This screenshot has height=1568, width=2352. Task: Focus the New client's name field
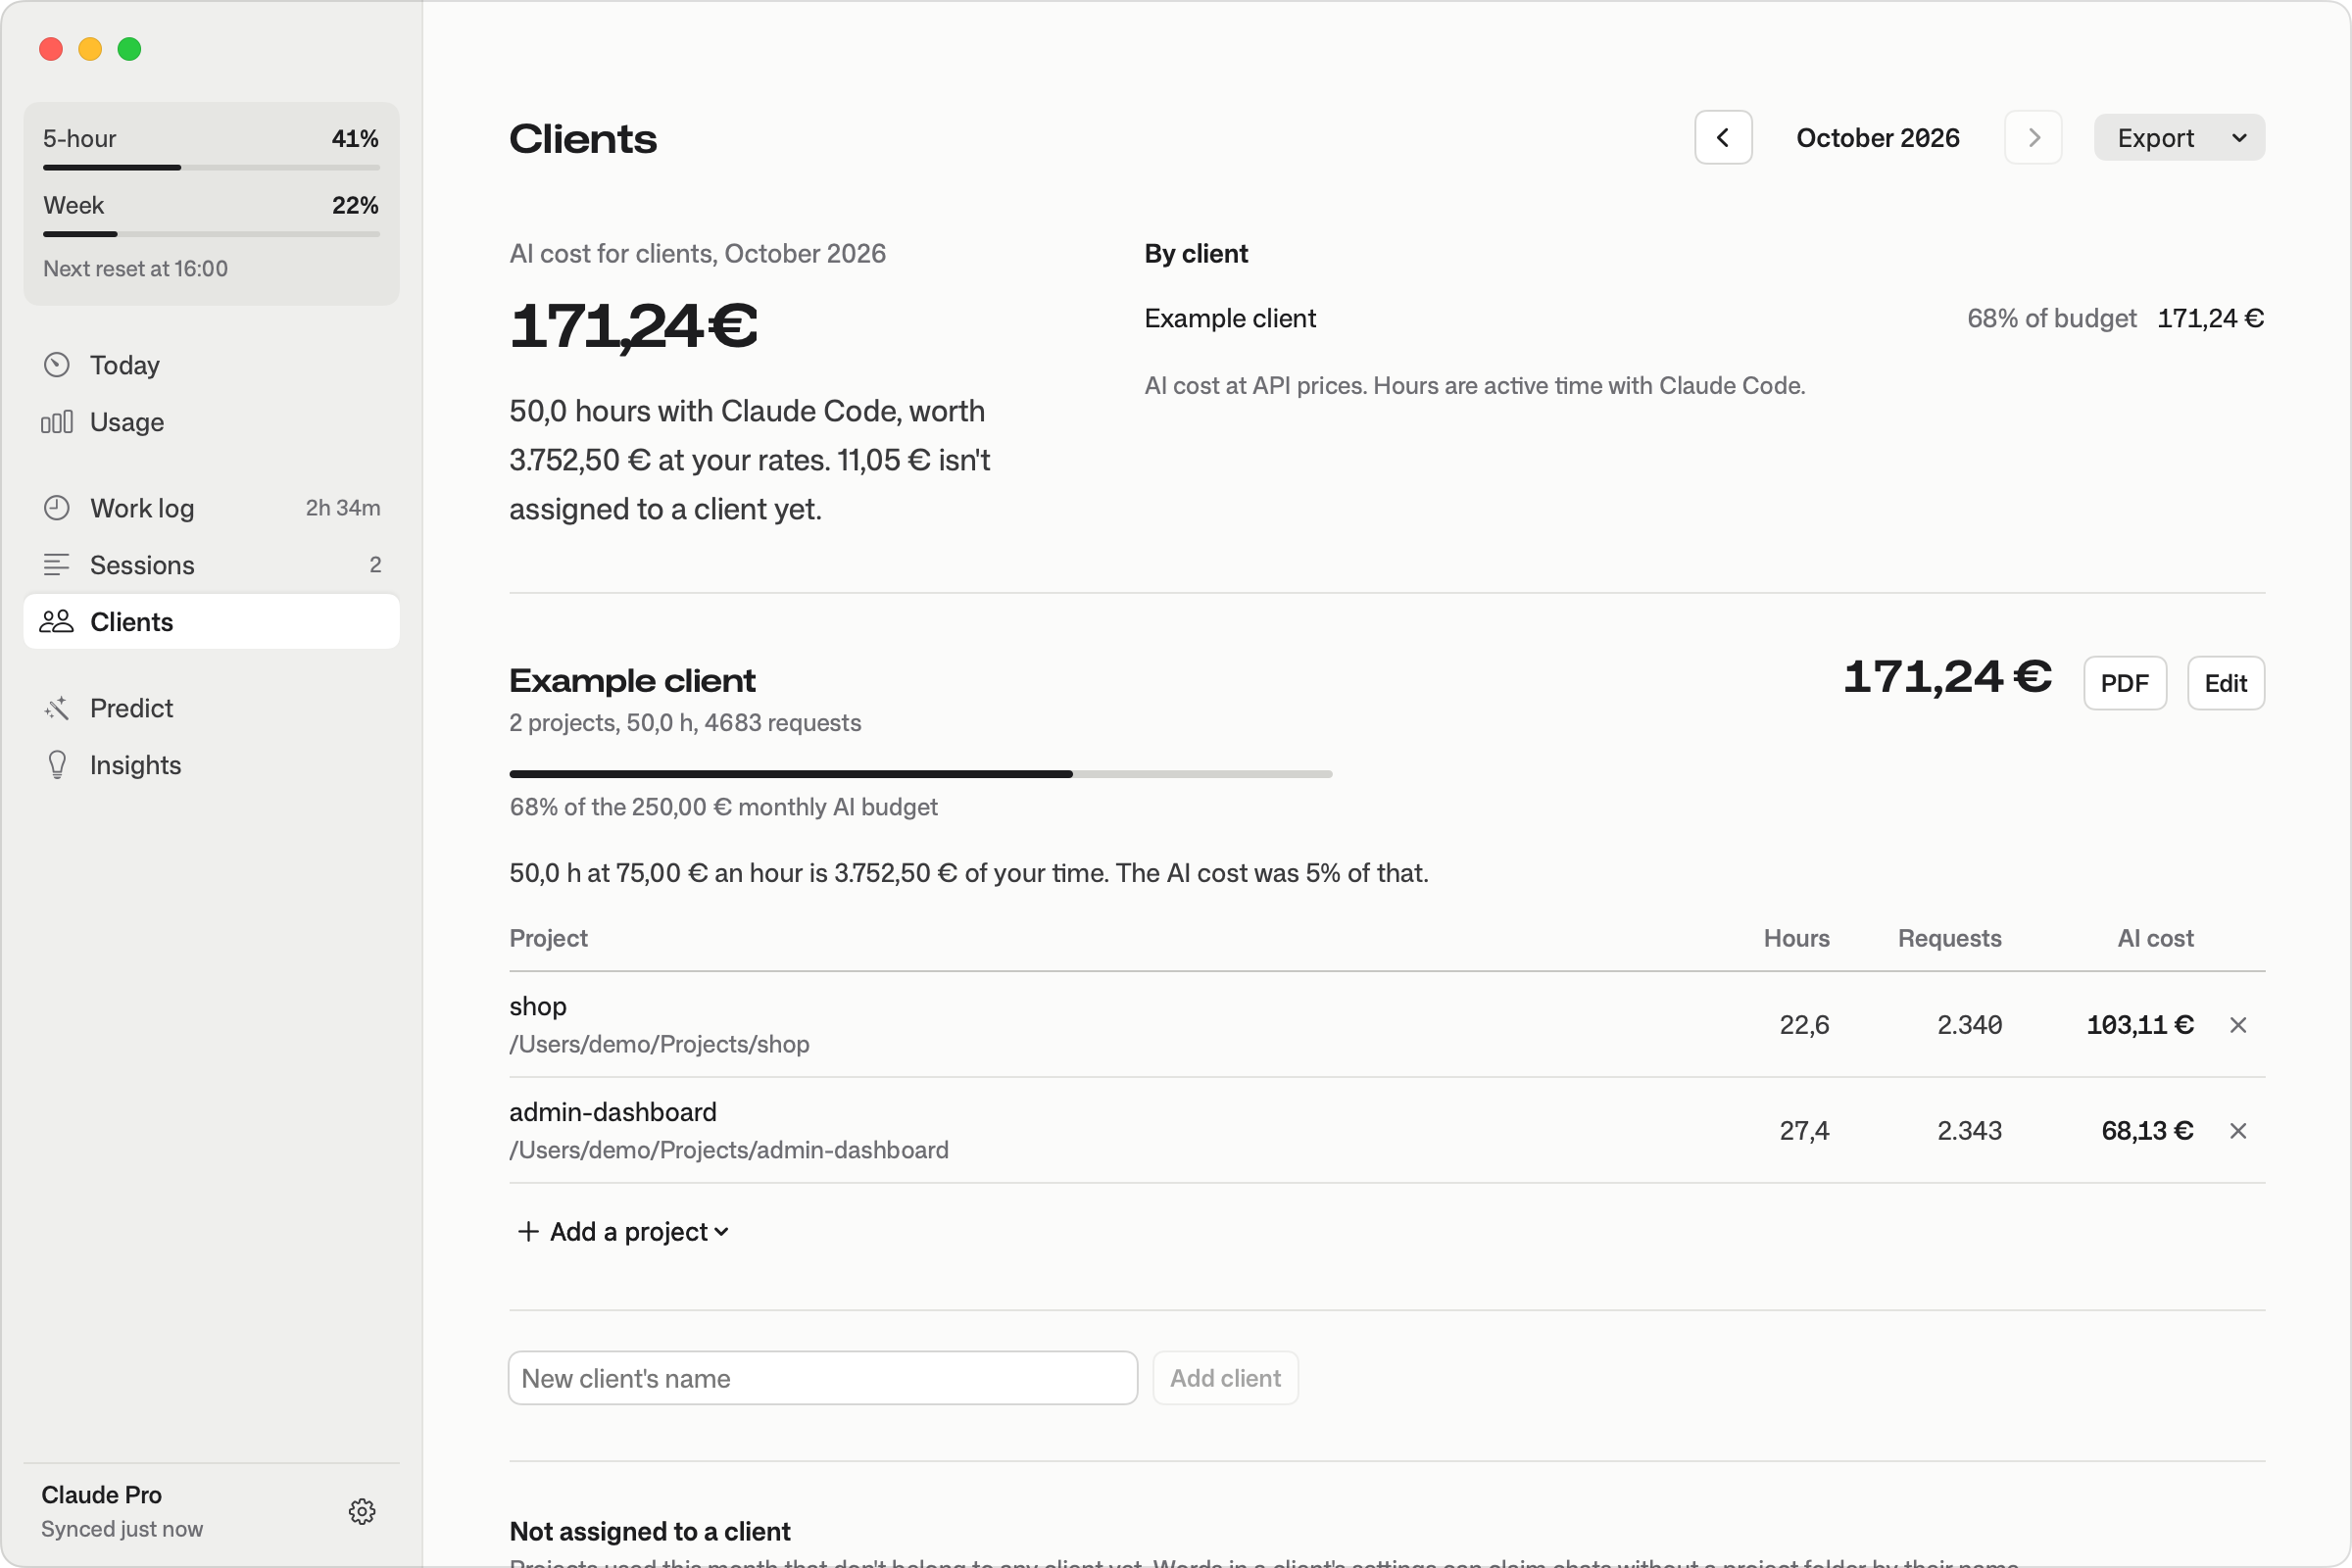[x=823, y=1378]
